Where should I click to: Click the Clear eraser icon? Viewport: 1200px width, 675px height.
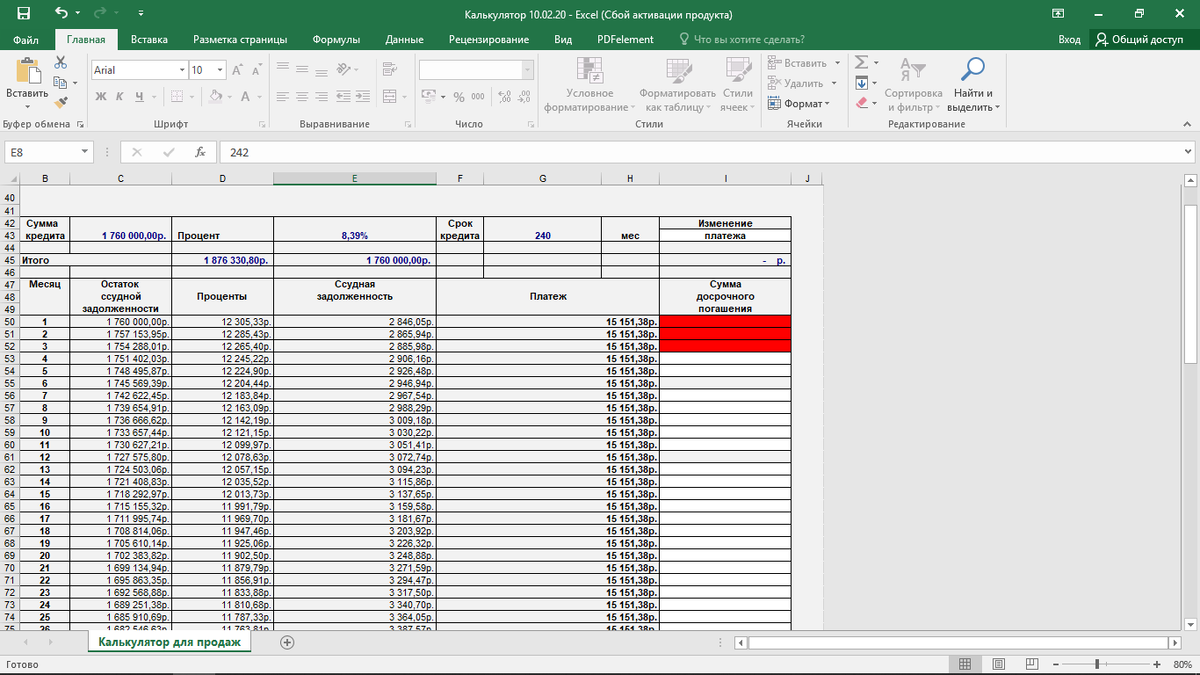(x=861, y=103)
